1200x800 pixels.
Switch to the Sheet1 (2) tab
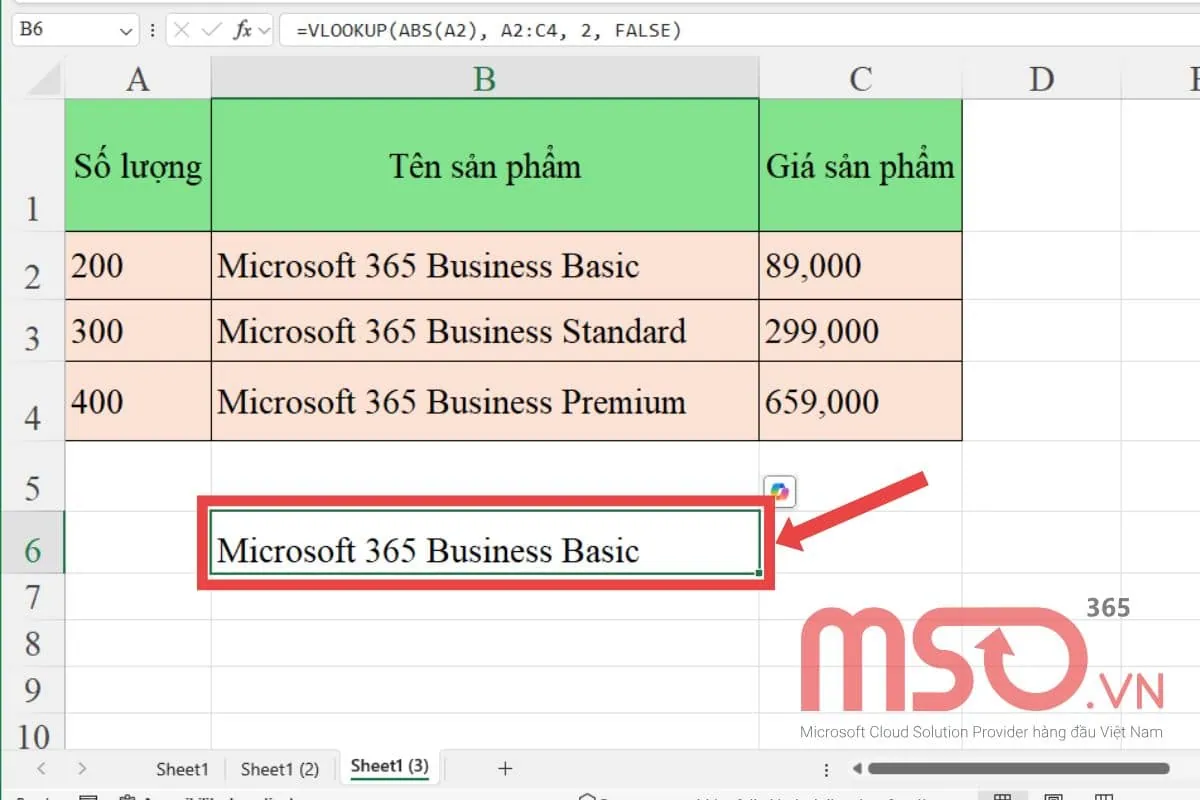point(280,769)
